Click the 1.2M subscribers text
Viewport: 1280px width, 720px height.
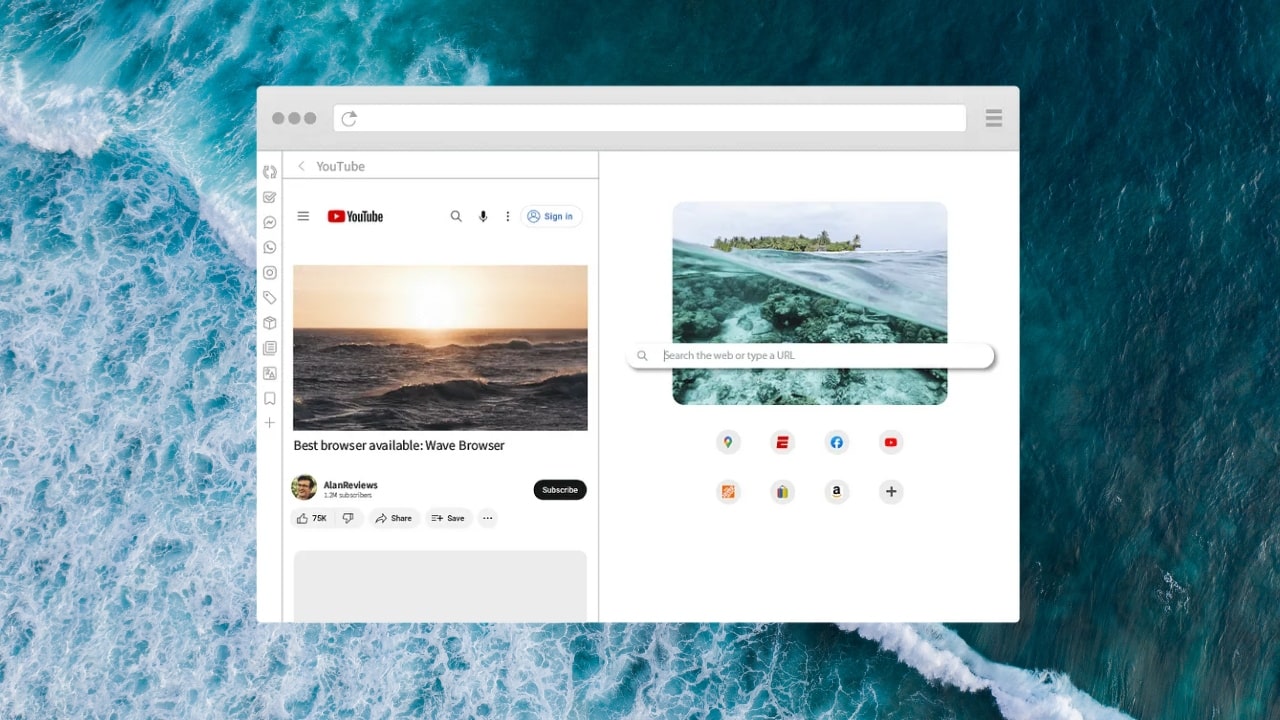tap(348, 495)
